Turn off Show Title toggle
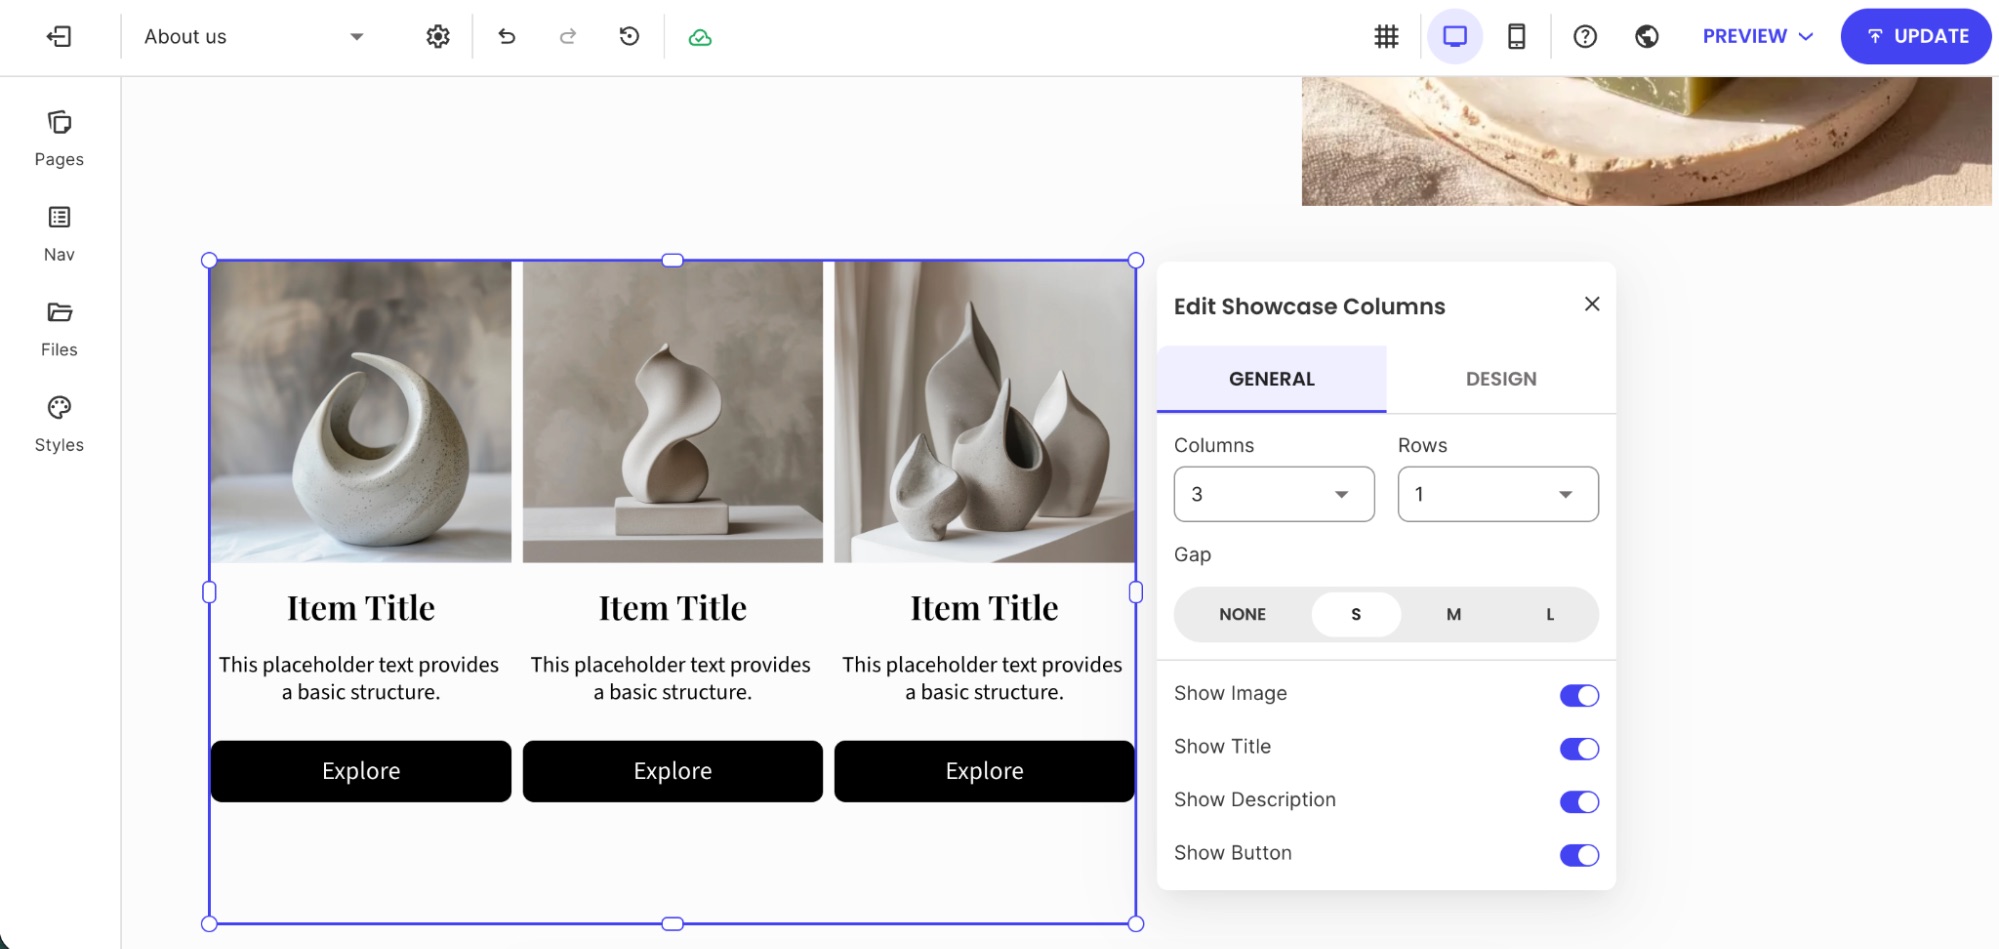Viewport: 1999px width, 949px height. point(1579,748)
